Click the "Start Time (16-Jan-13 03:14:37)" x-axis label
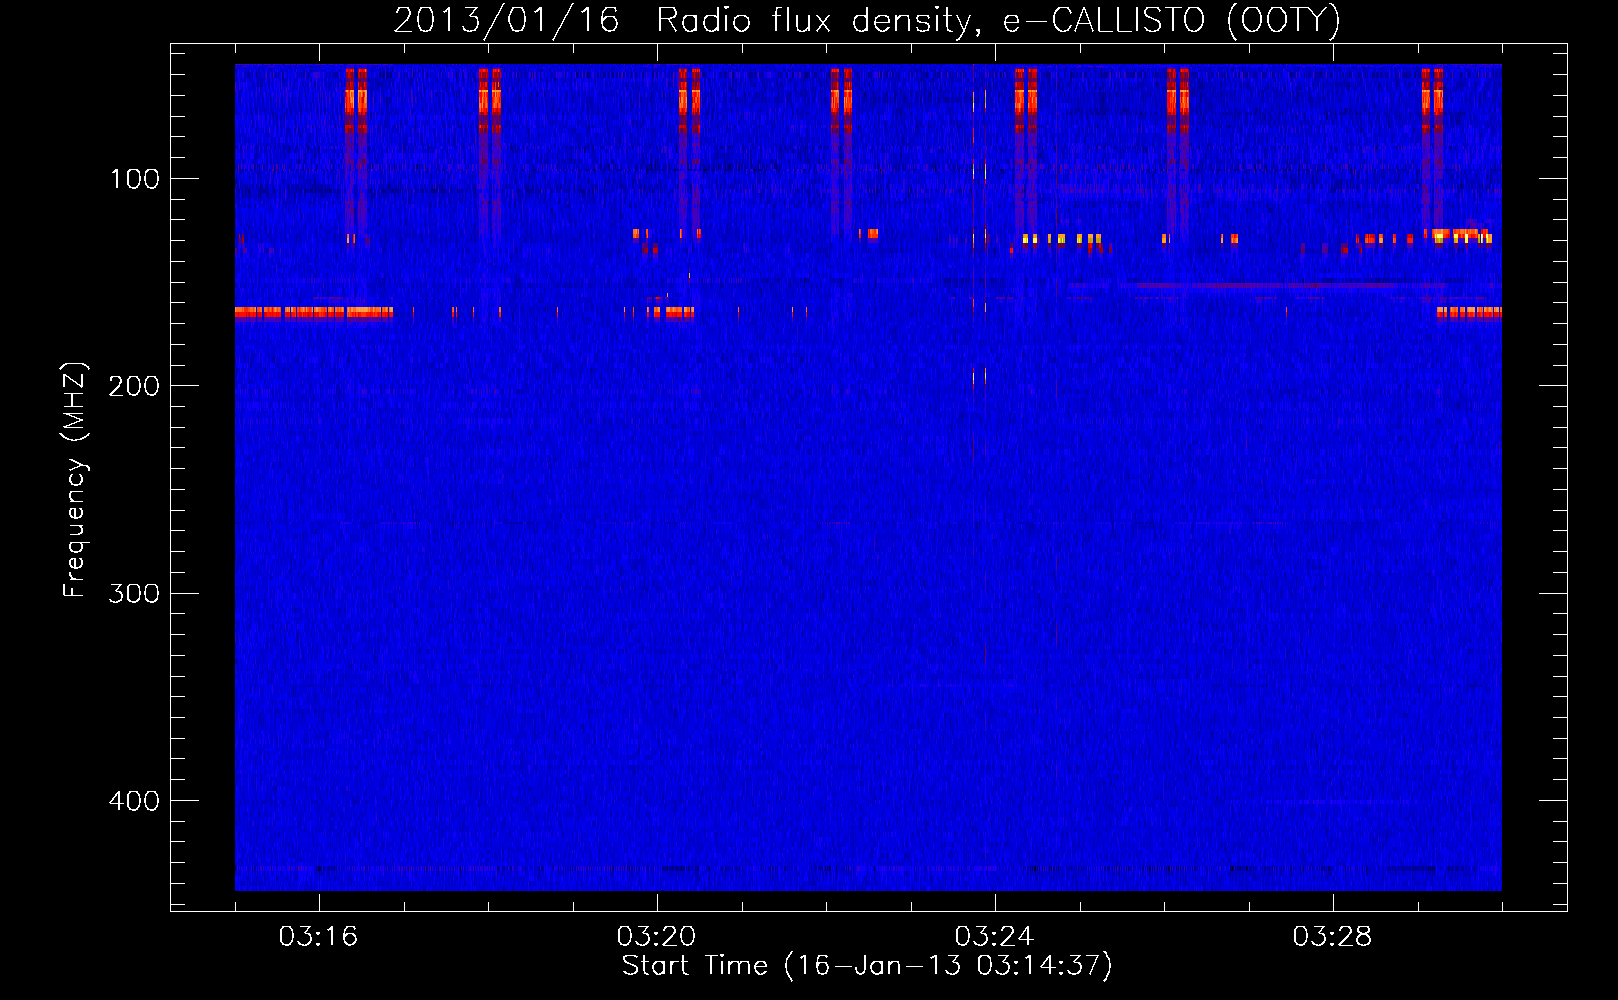1618x1000 pixels. pyautogui.click(x=867, y=966)
